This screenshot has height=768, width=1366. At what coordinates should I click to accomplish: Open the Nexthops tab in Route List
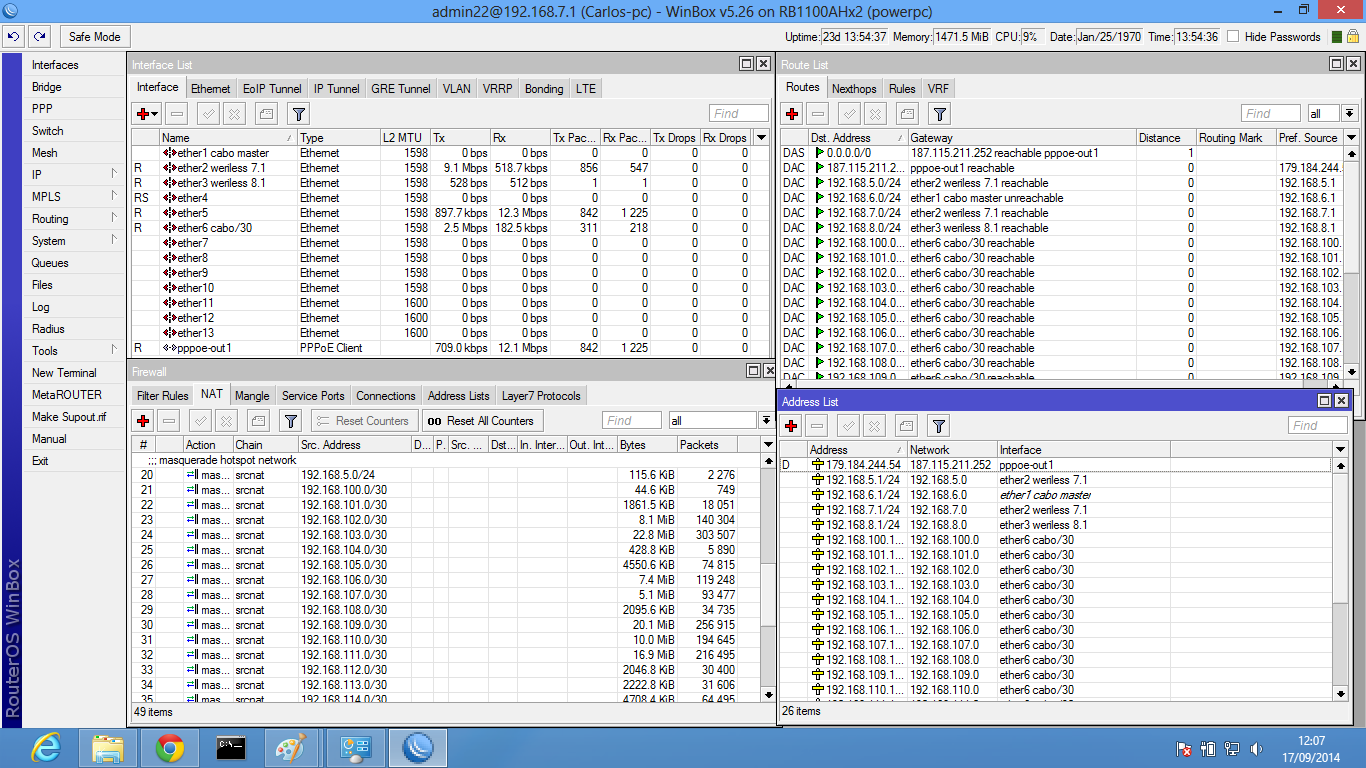click(854, 89)
